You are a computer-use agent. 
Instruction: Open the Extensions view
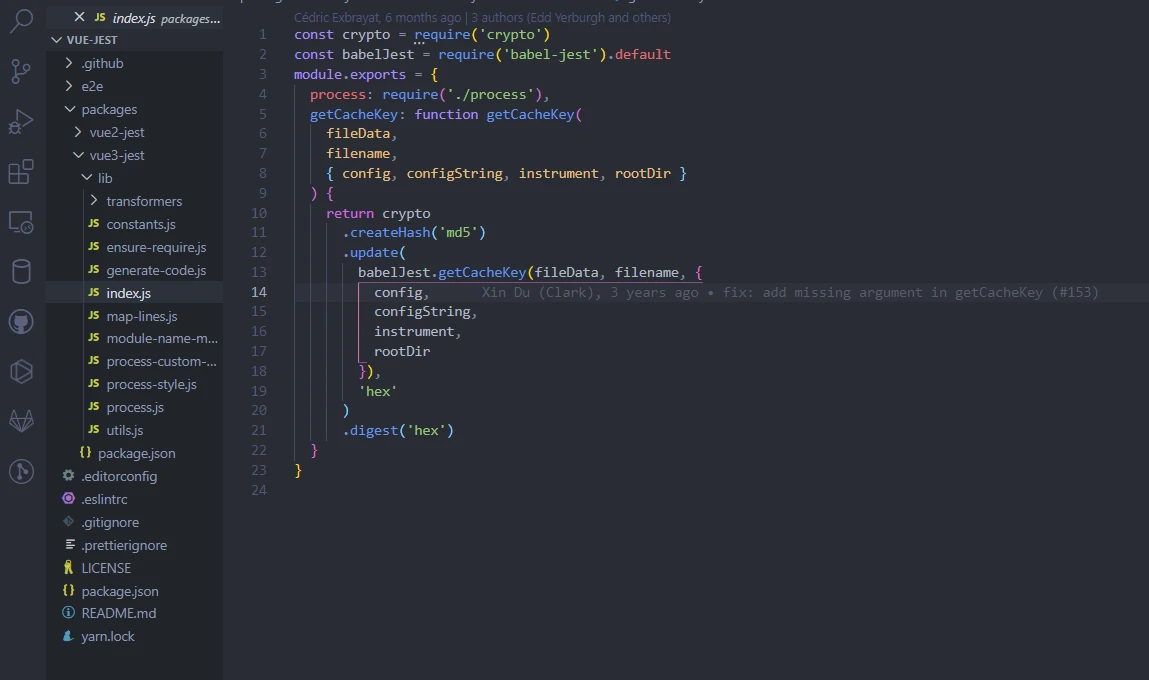[21, 172]
